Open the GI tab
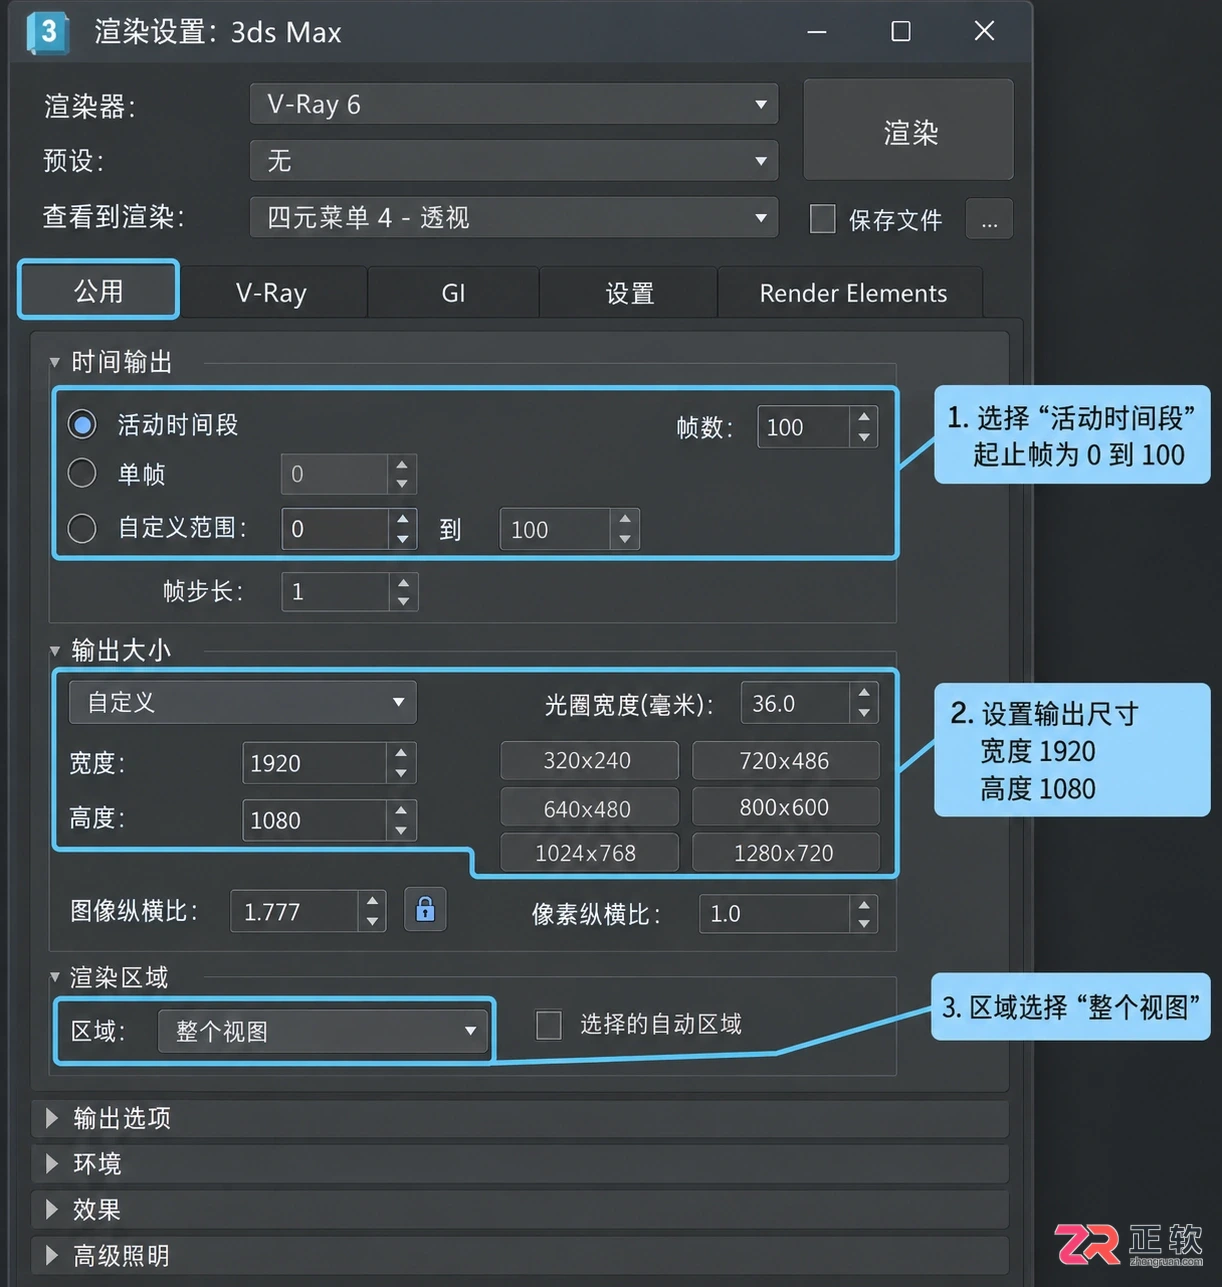This screenshot has height=1287, width=1222. [453, 293]
